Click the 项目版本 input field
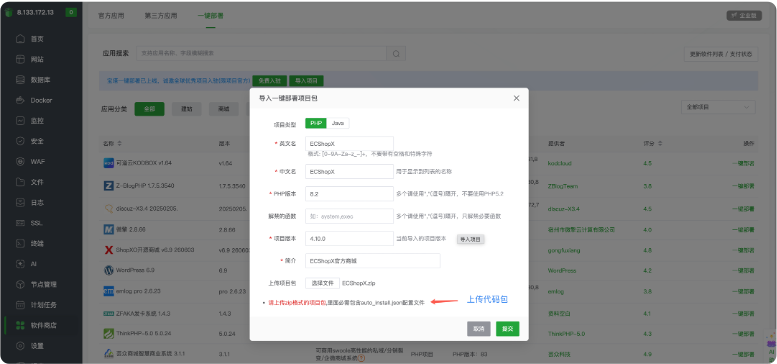 349,239
